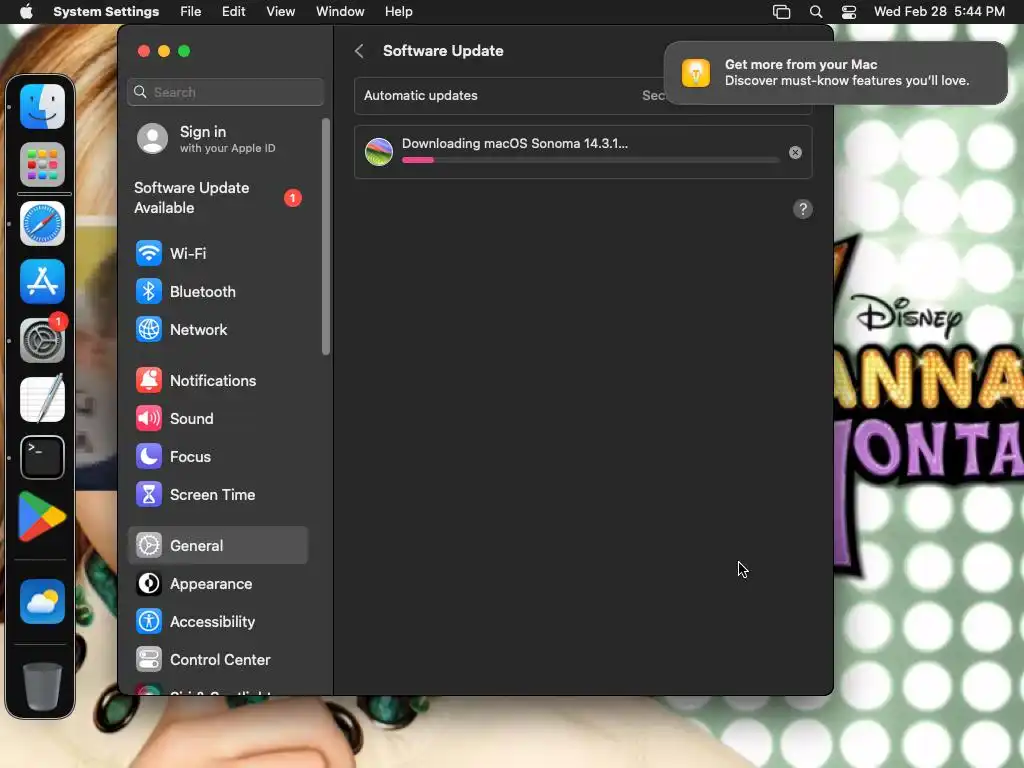This screenshot has width=1024, height=768.
Task: Click Stage Manager icon in menu bar
Action: pyautogui.click(x=781, y=12)
